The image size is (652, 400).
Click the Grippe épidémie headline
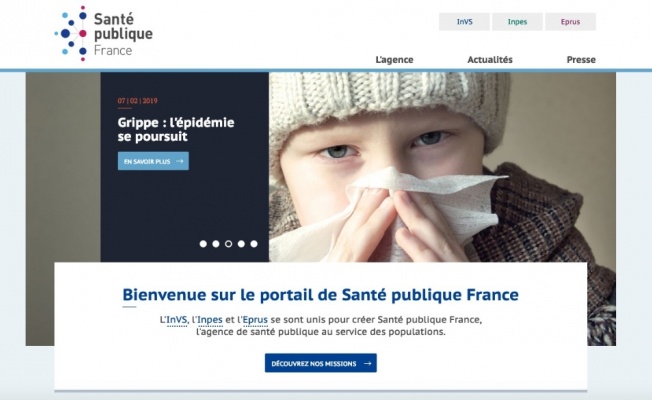point(176,129)
